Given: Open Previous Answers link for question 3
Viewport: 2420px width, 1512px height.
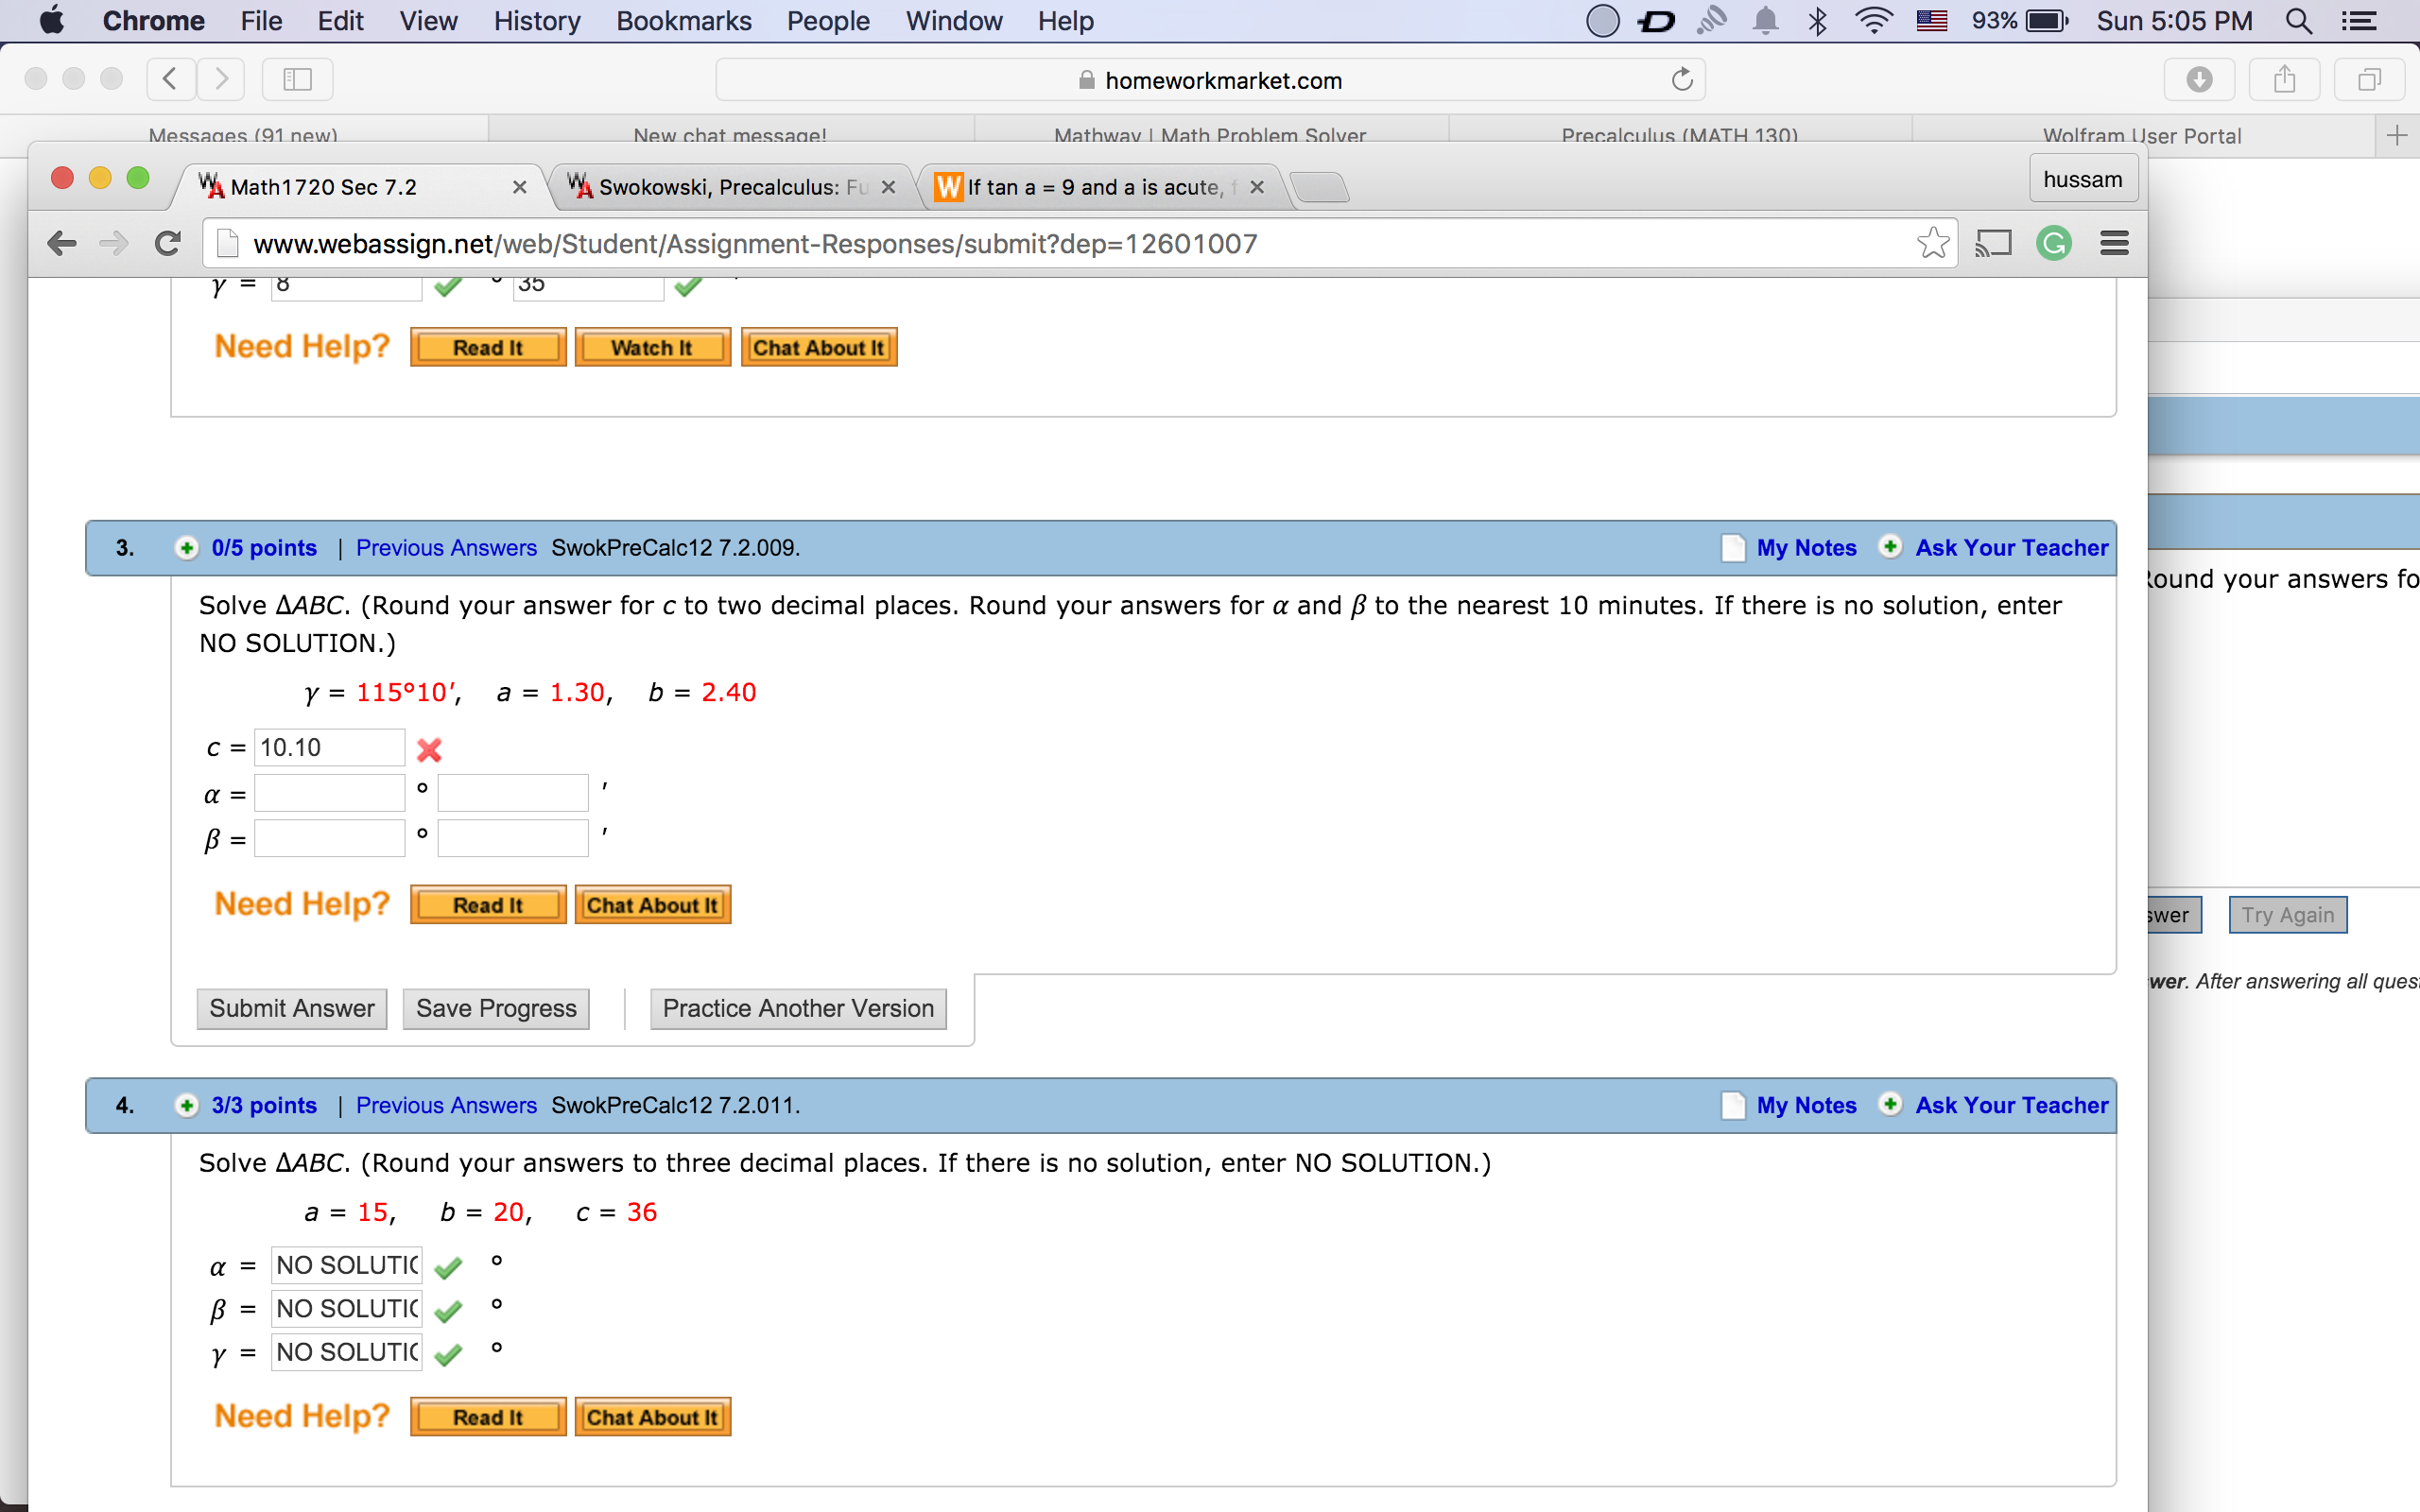Looking at the screenshot, I should (x=446, y=548).
